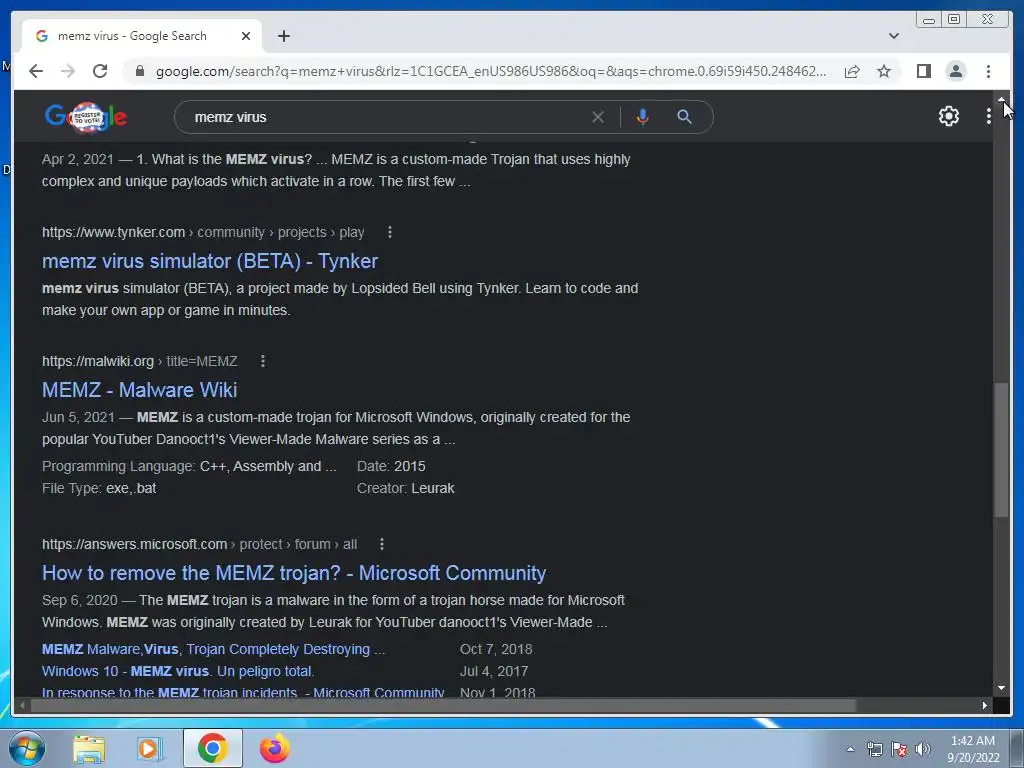
Task: Open Firefox from taskbar
Action: (x=274, y=748)
